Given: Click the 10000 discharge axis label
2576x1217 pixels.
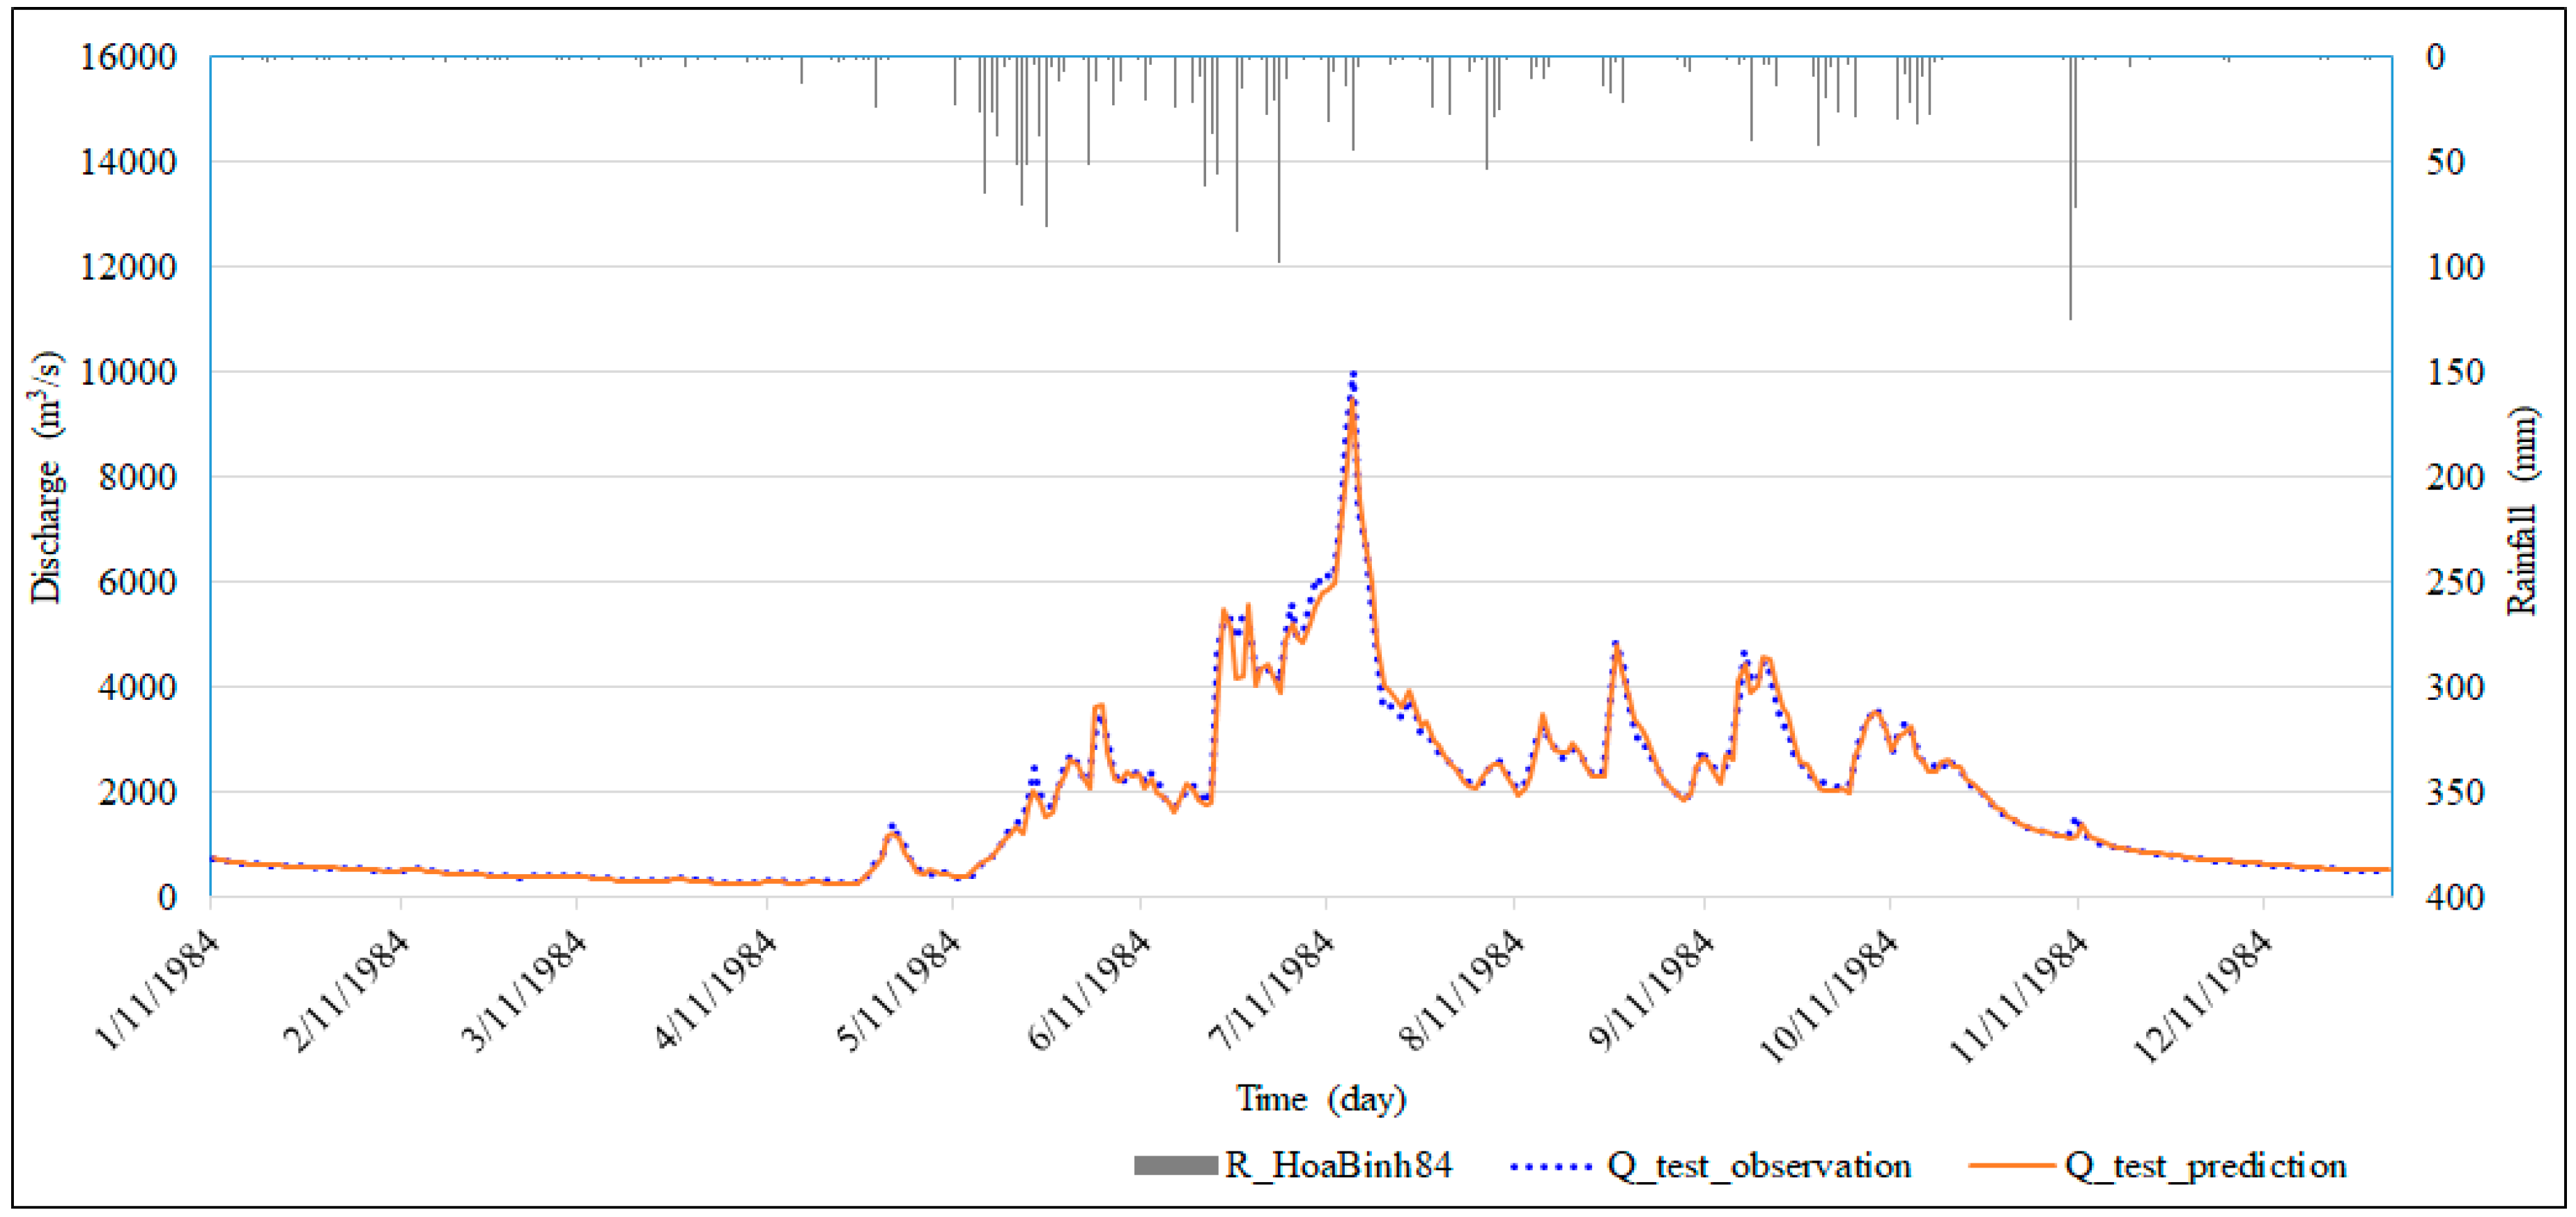Looking at the screenshot, I should [128, 372].
